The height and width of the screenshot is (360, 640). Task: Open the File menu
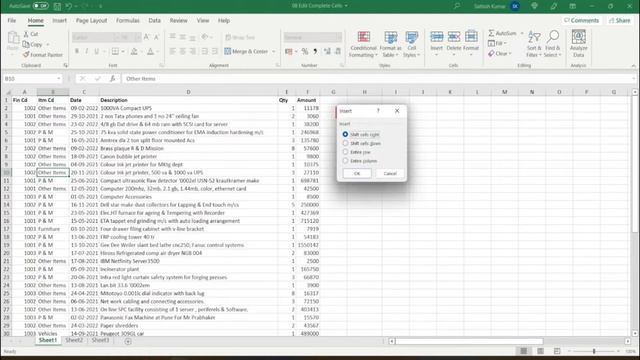tap(12, 20)
